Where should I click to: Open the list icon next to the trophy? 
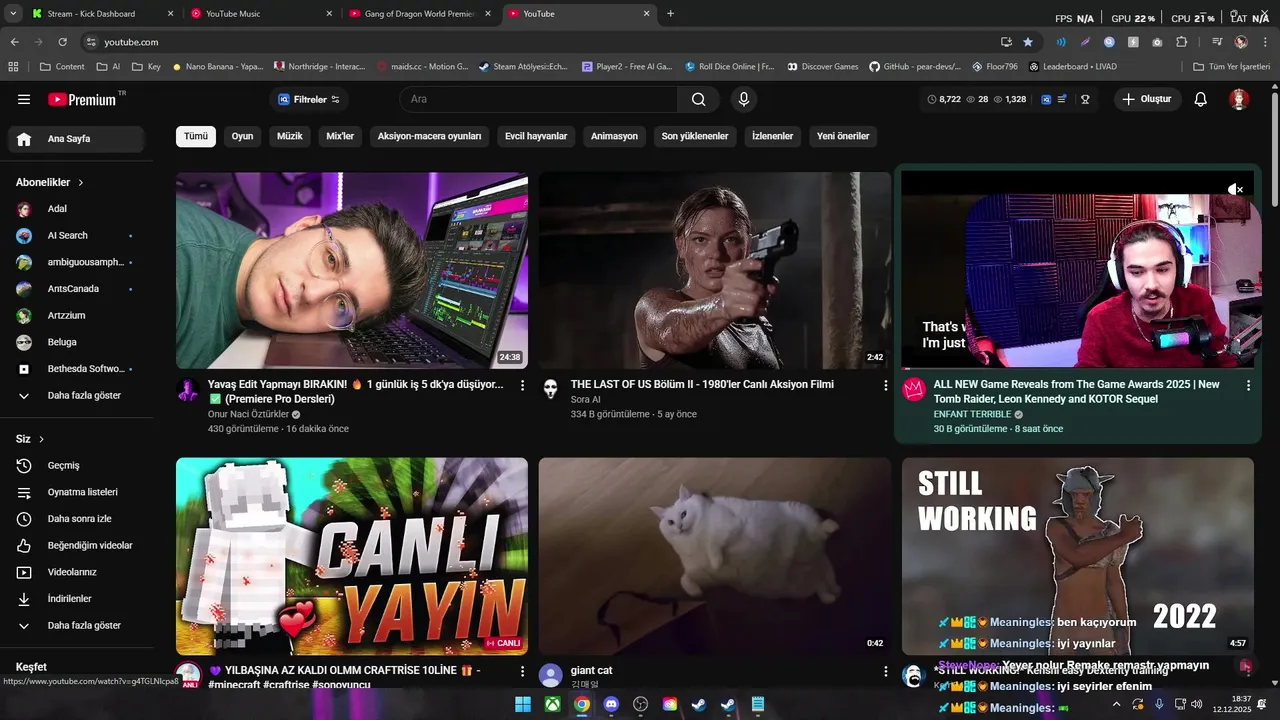point(1062,99)
